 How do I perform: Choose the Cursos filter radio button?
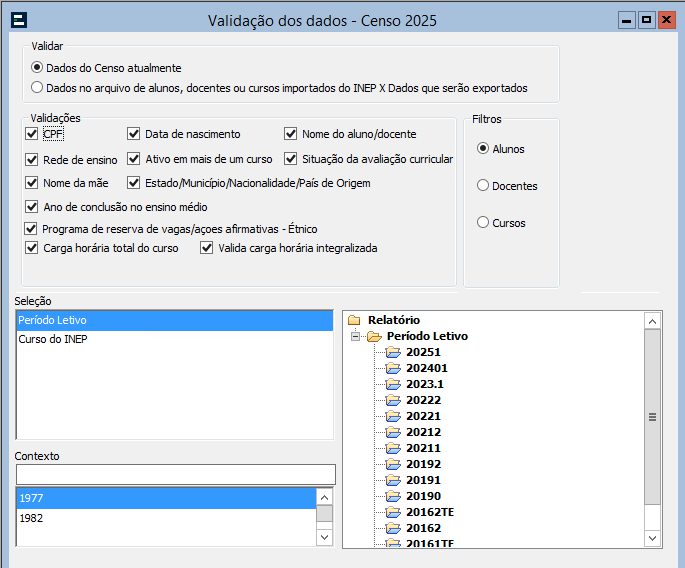[x=483, y=222]
